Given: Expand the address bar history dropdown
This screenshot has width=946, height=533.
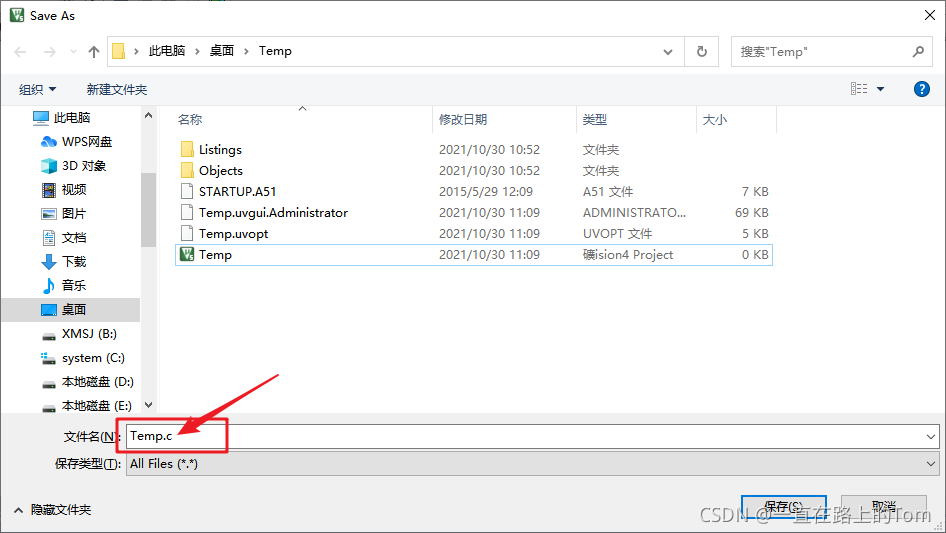Looking at the screenshot, I should [668, 52].
